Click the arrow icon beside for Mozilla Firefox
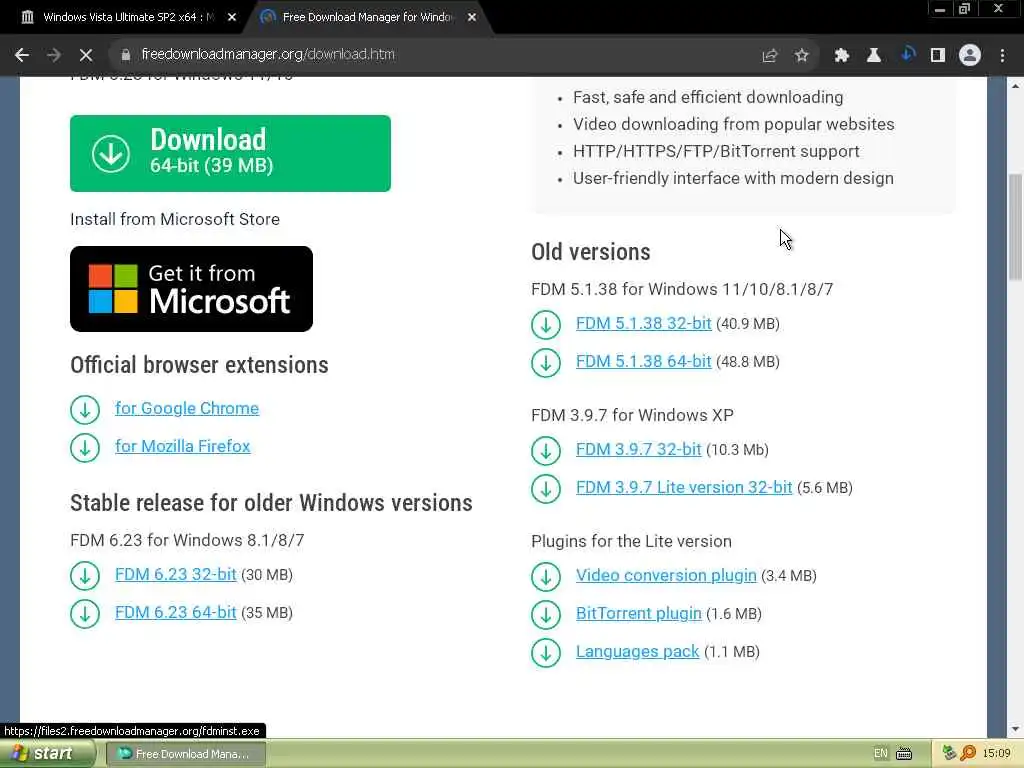This screenshot has width=1024, height=768. (85, 448)
